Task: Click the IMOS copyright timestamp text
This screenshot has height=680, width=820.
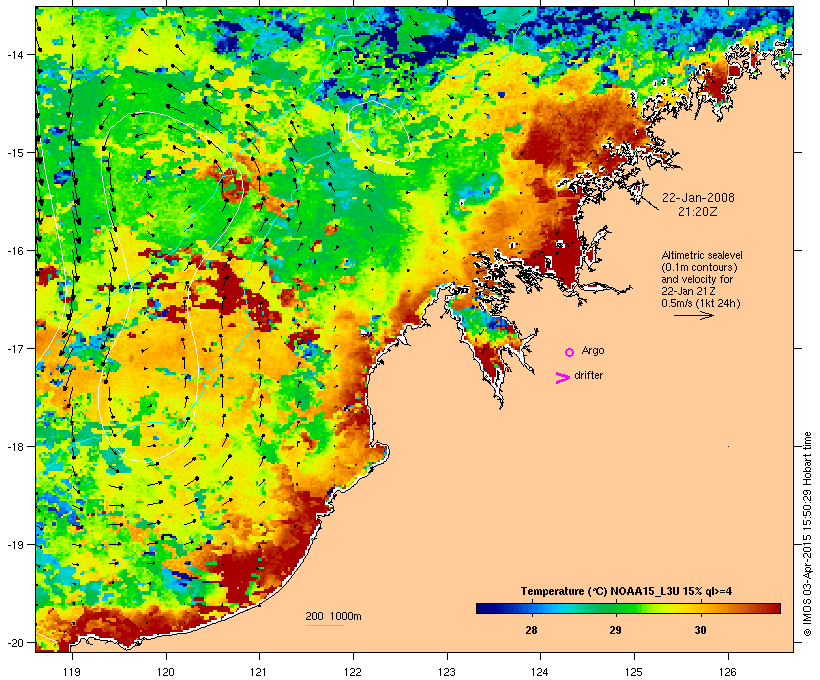Action: [807, 534]
